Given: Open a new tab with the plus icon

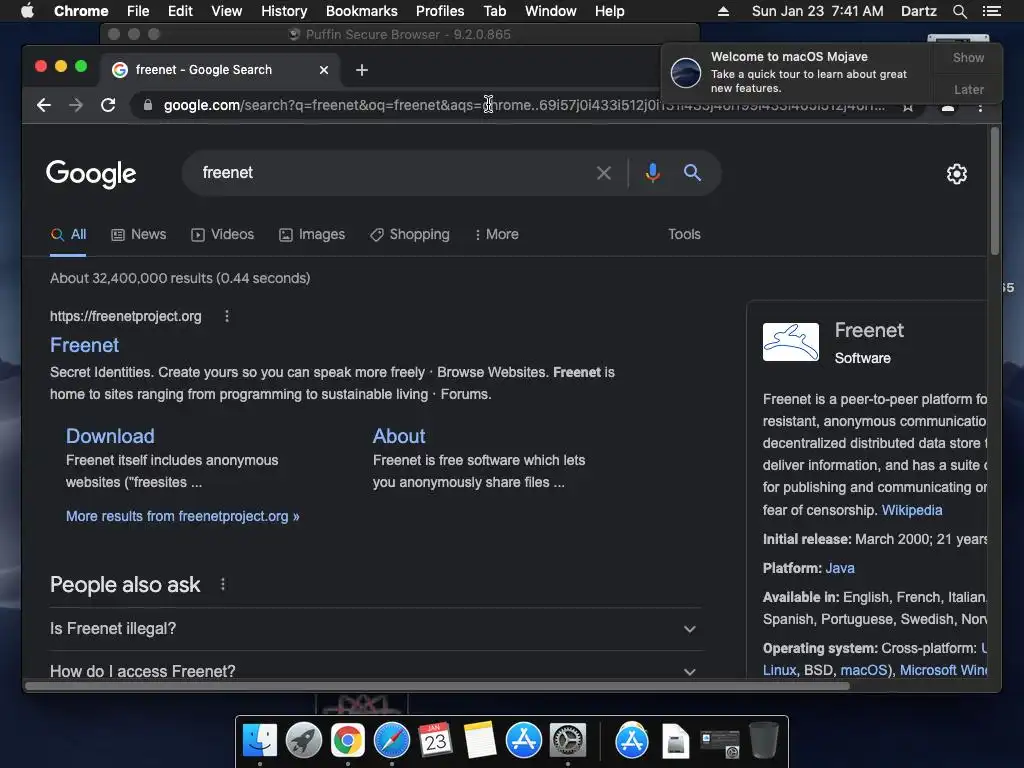Looking at the screenshot, I should 362,70.
